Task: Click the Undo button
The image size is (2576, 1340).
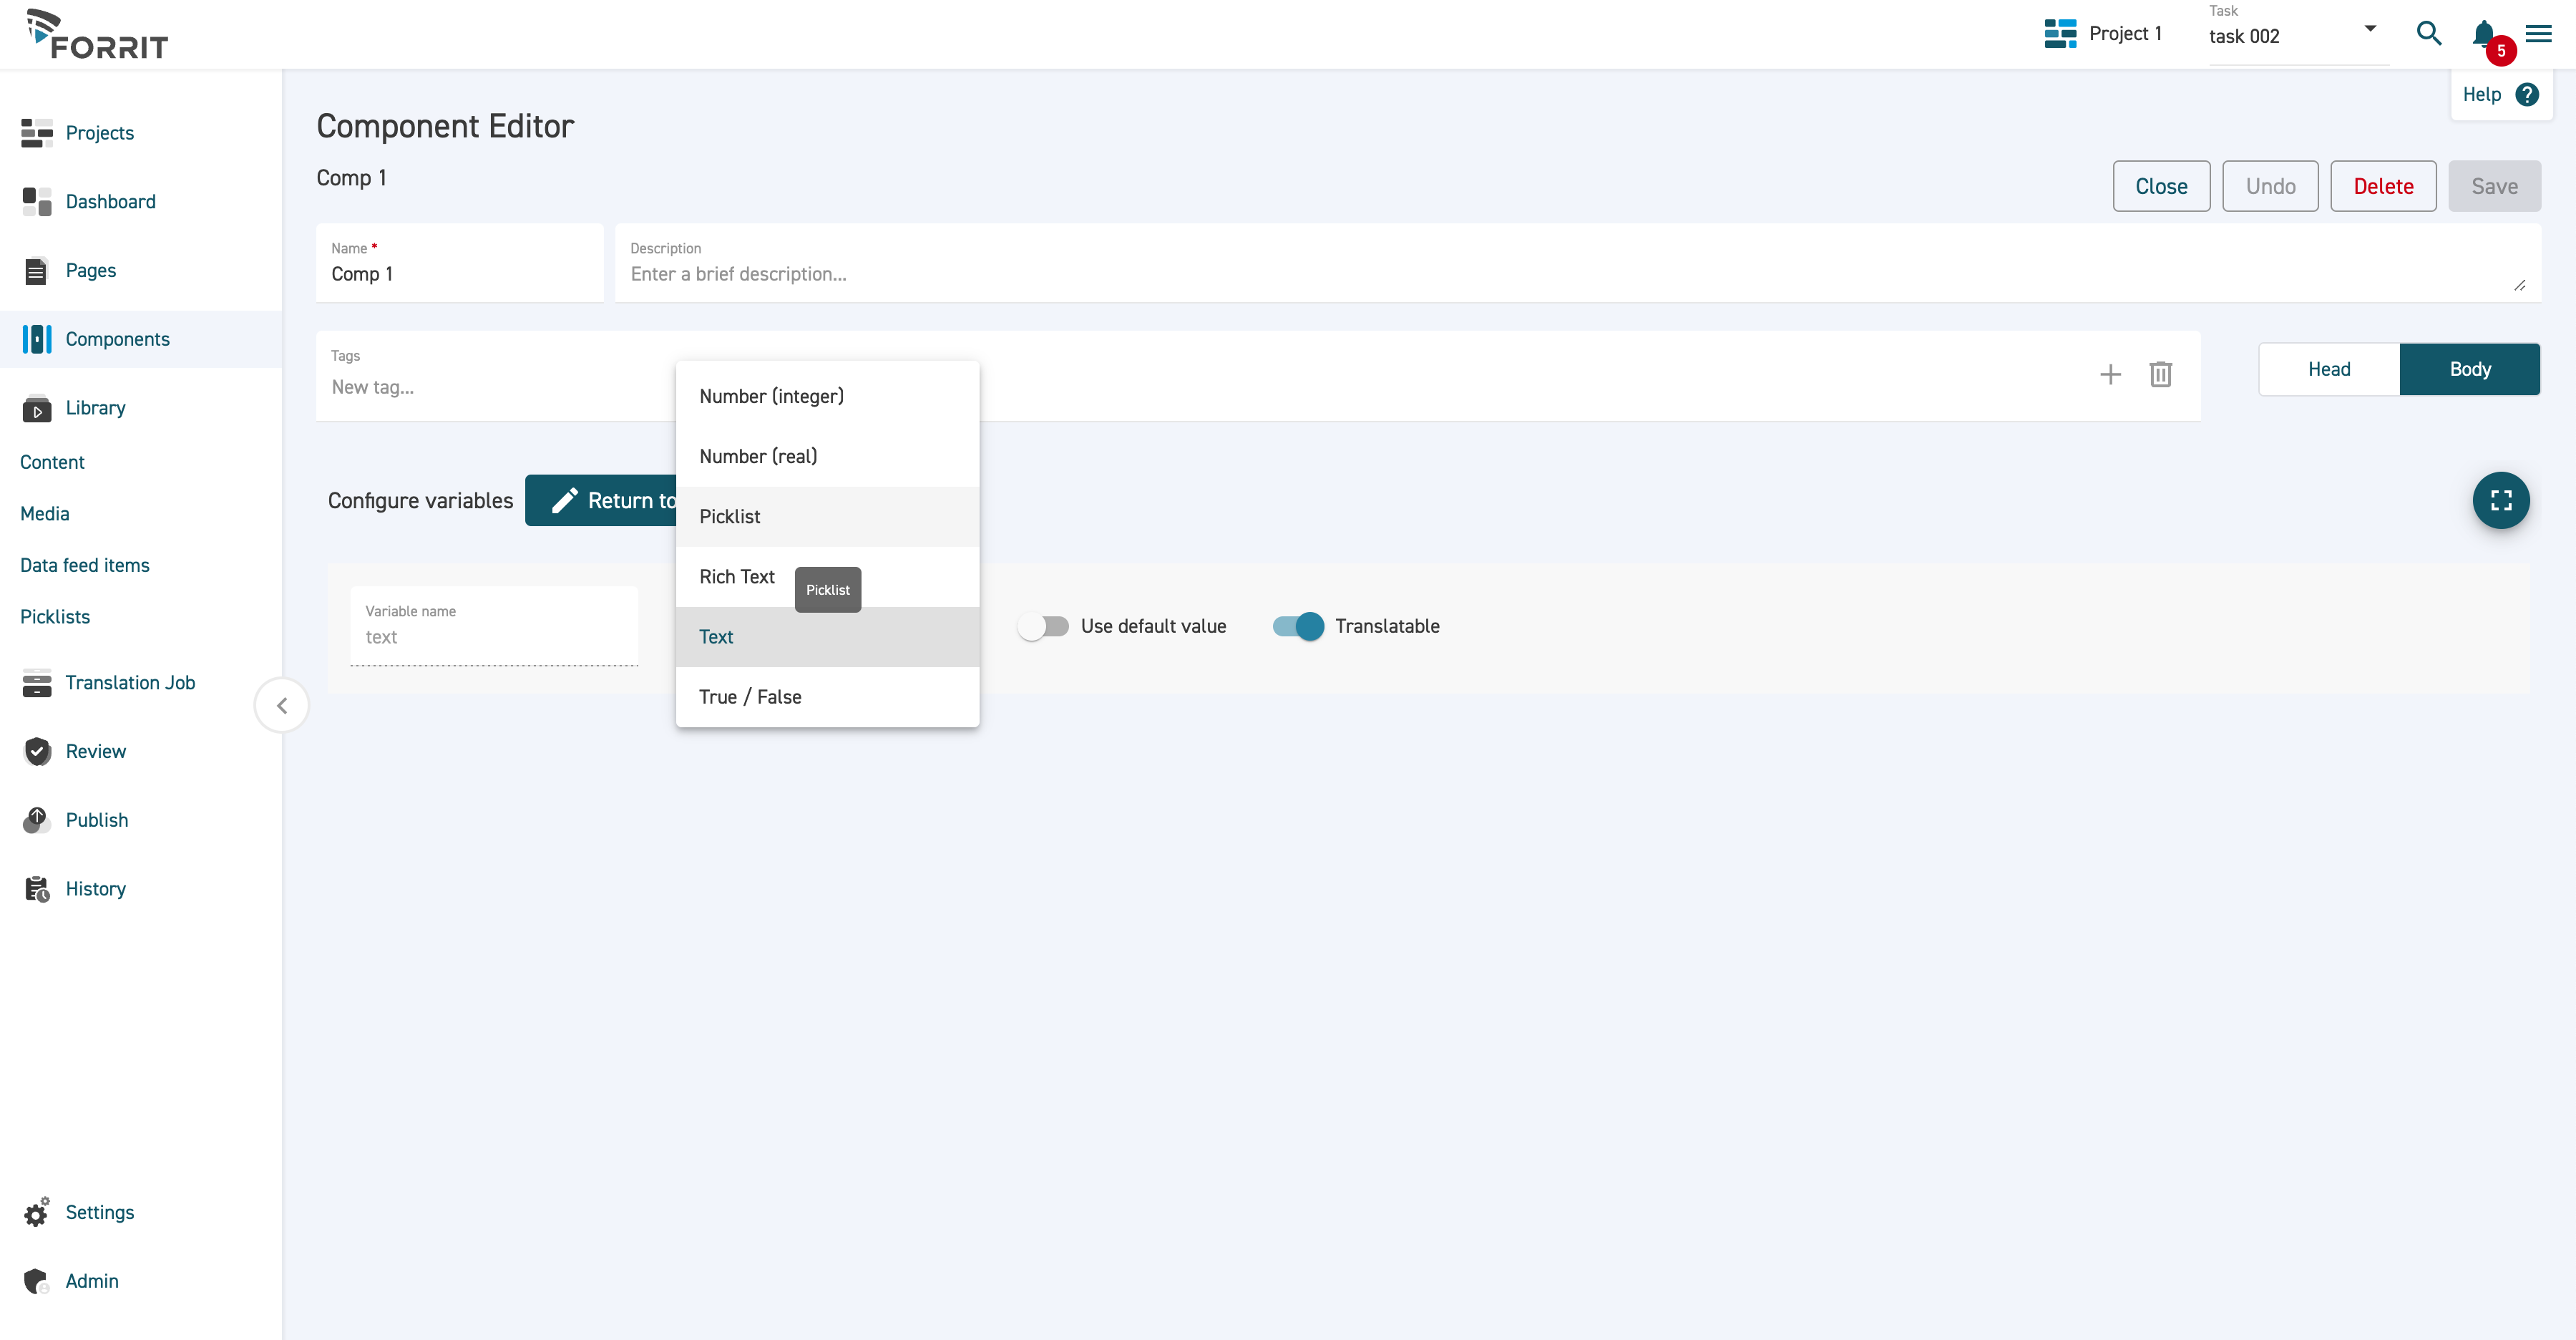Action: (2270, 186)
